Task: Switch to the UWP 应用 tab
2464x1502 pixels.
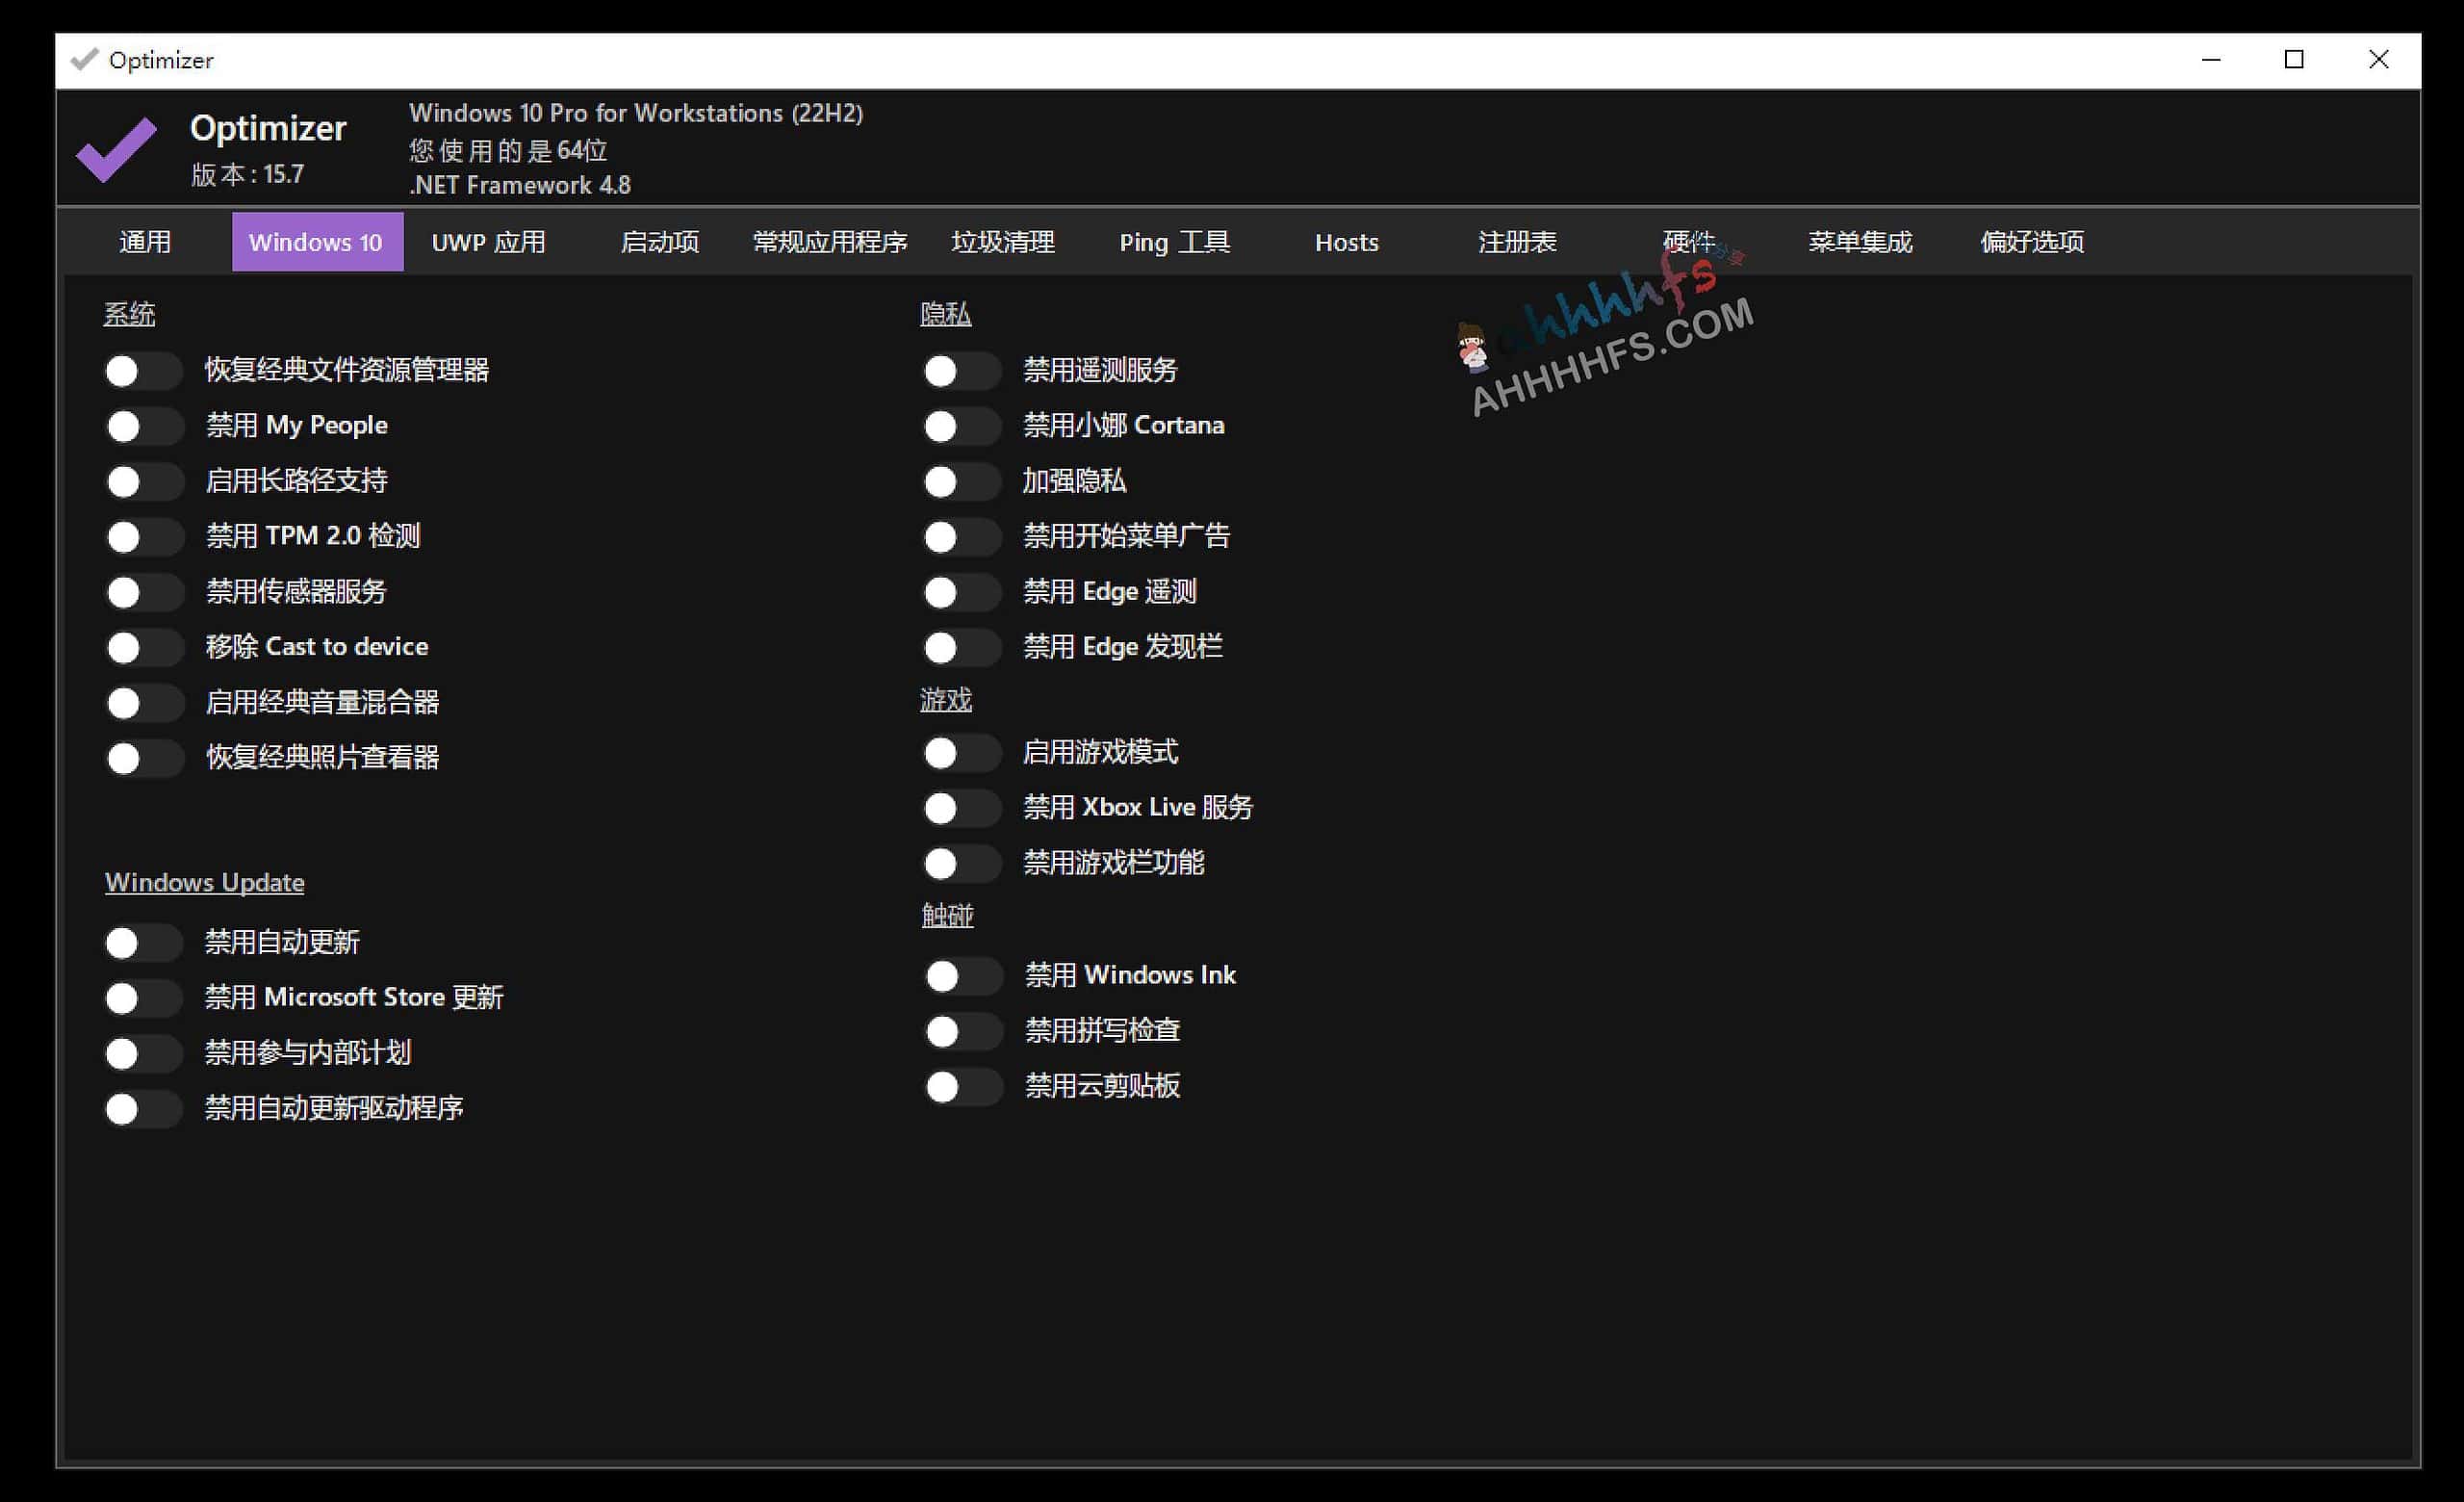Action: click(x=488, y=242)
